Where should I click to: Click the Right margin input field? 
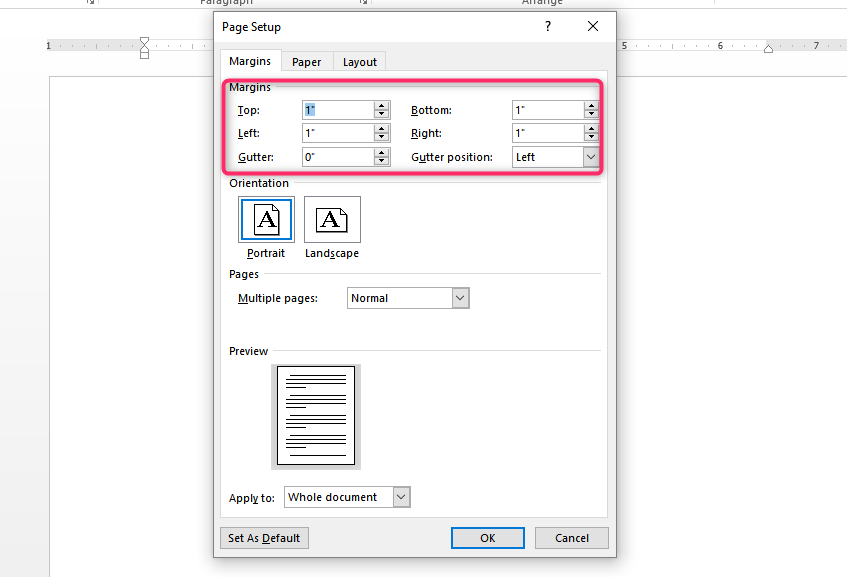click(548, 133)
